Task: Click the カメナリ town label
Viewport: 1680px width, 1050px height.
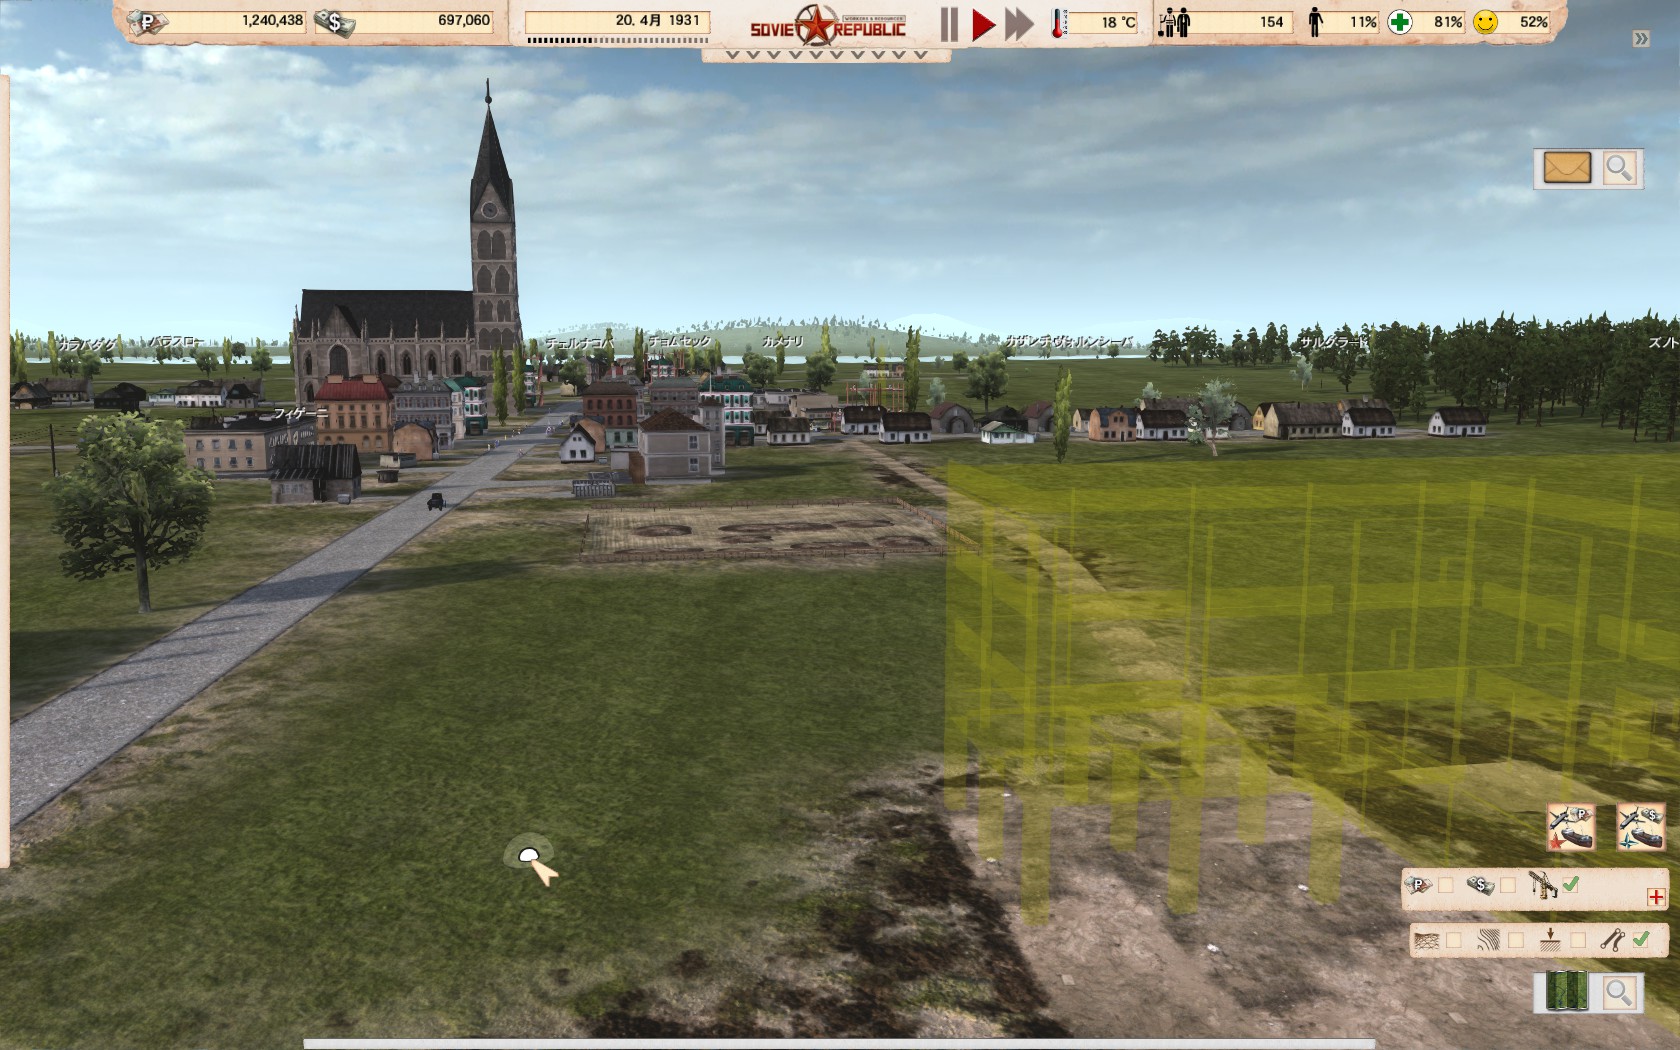Action: pos(782,341)
